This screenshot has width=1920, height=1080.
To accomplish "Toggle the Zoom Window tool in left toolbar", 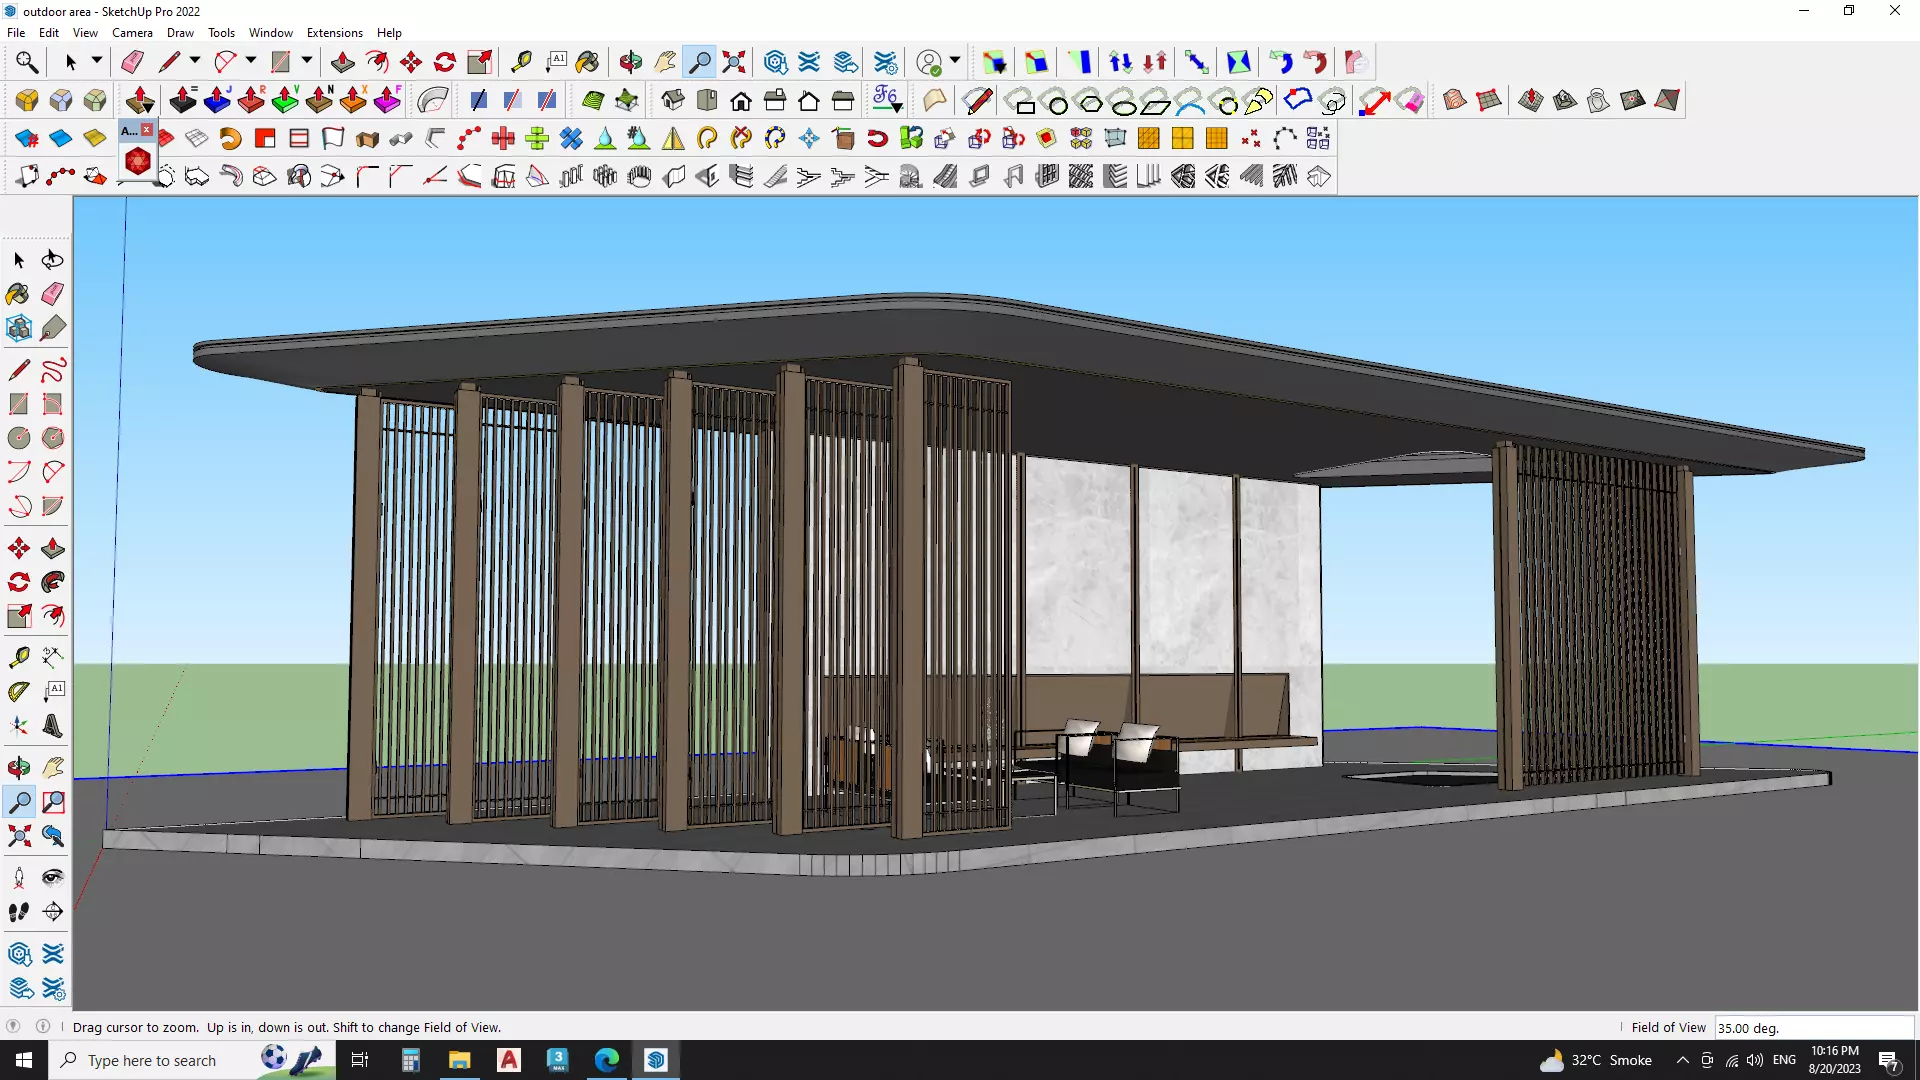I will click(x=53, y=802).
